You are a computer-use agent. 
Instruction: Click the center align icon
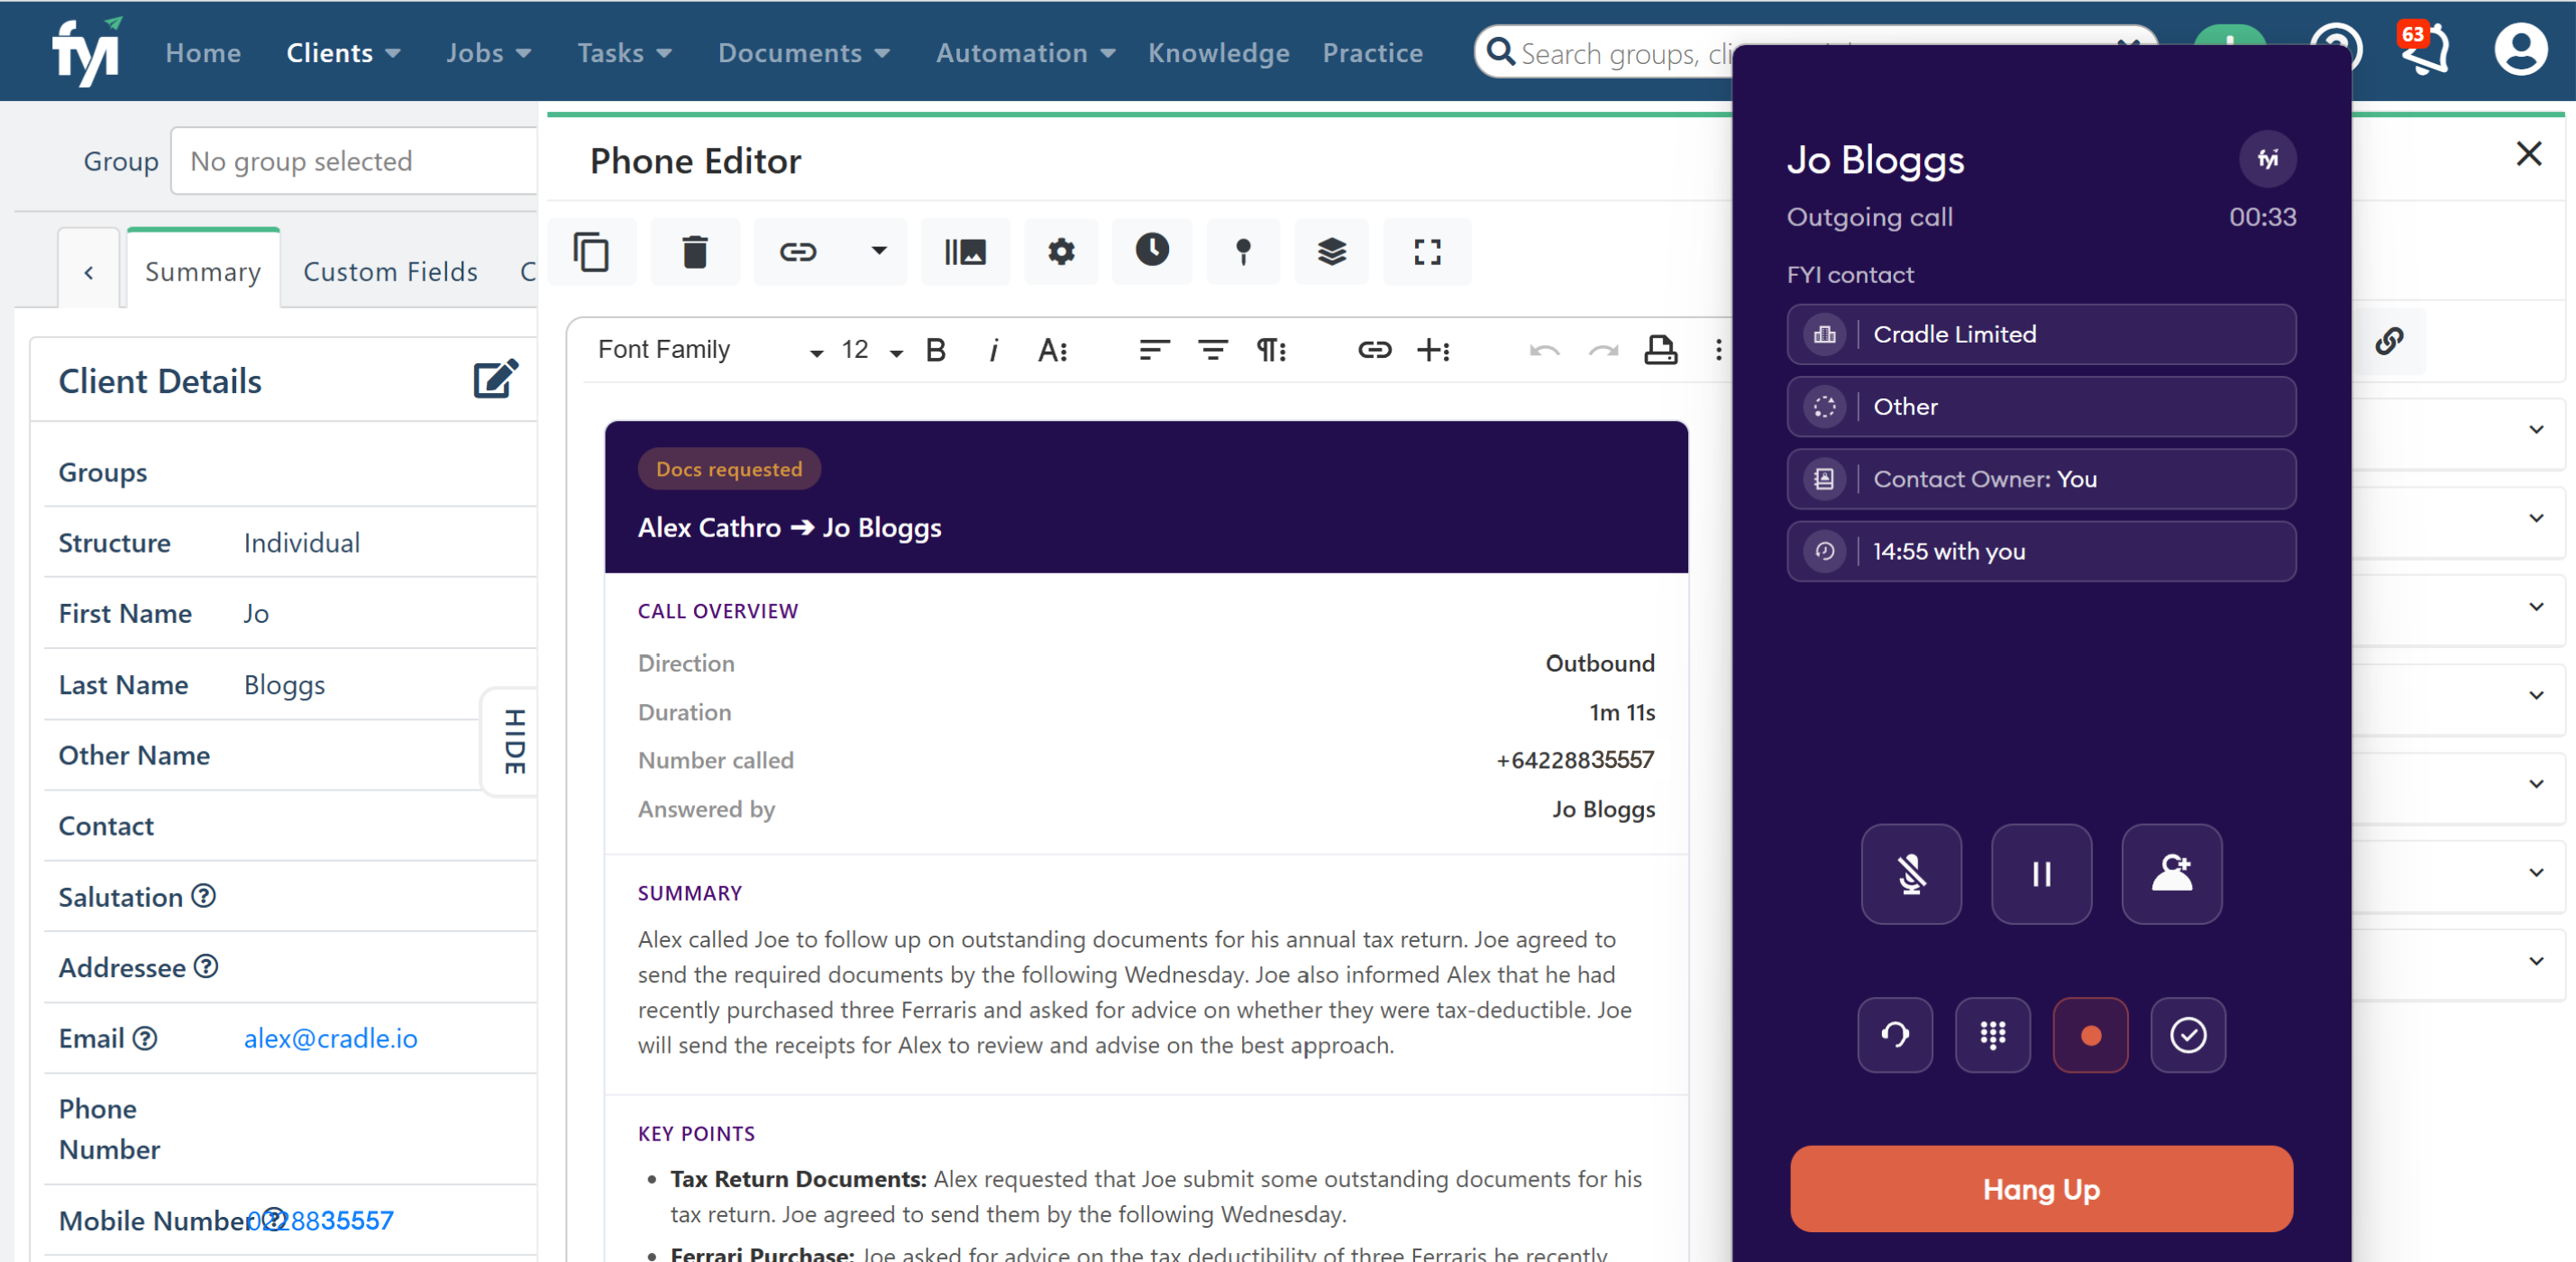[x=1213, y=350]
